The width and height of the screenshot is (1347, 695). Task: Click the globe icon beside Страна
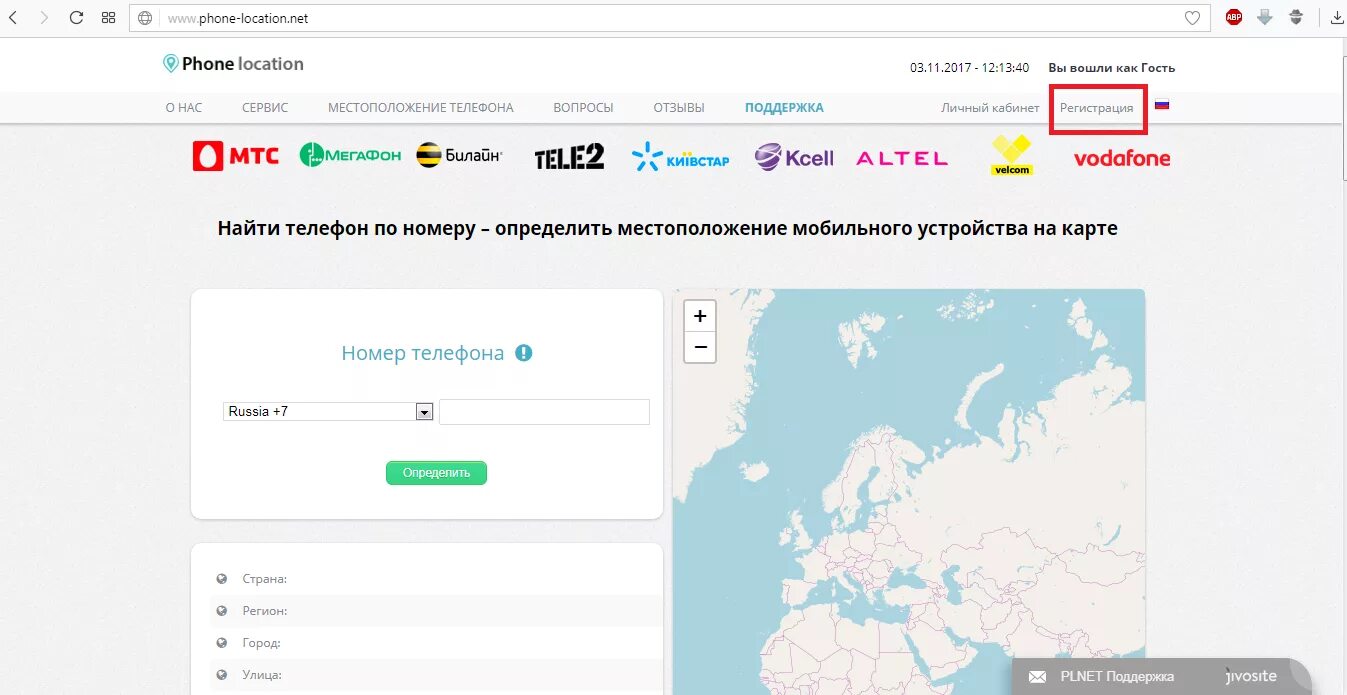[222, 579]
